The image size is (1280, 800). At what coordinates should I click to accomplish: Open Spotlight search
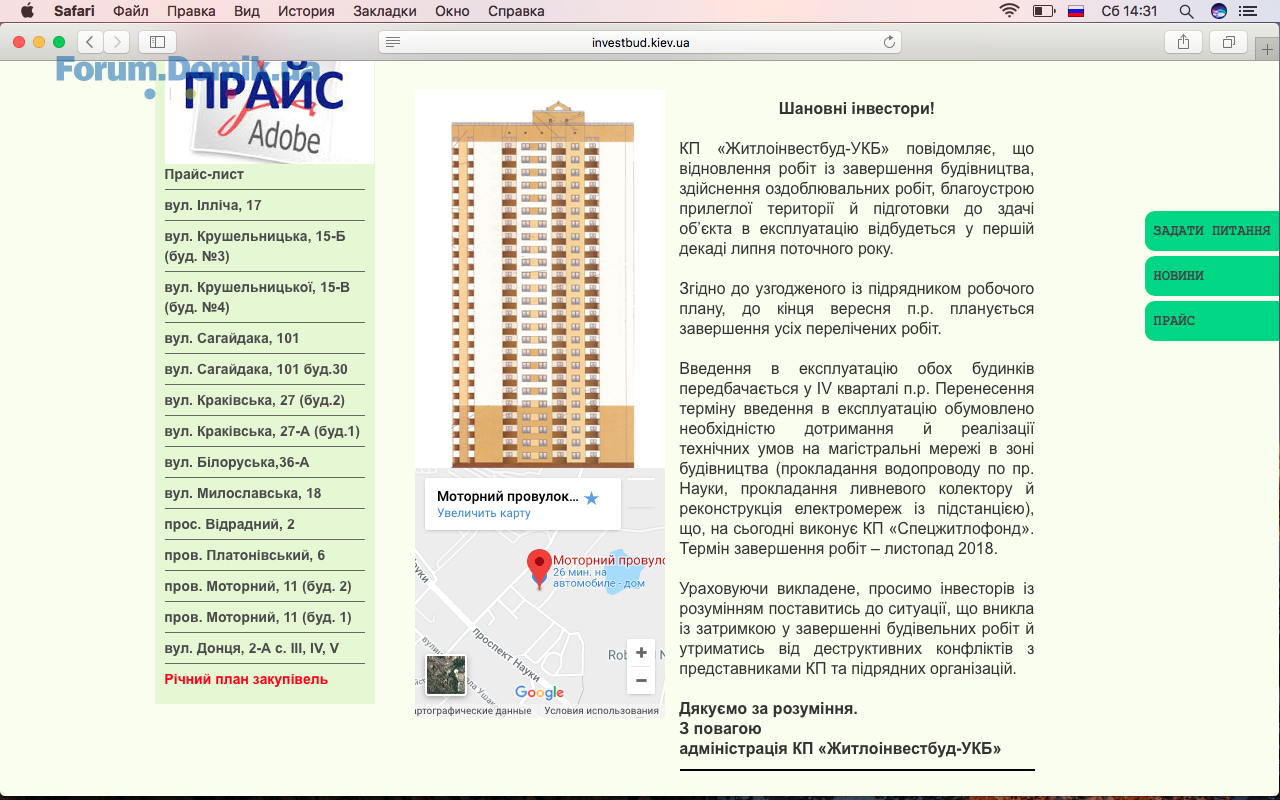pos(1186,11)
